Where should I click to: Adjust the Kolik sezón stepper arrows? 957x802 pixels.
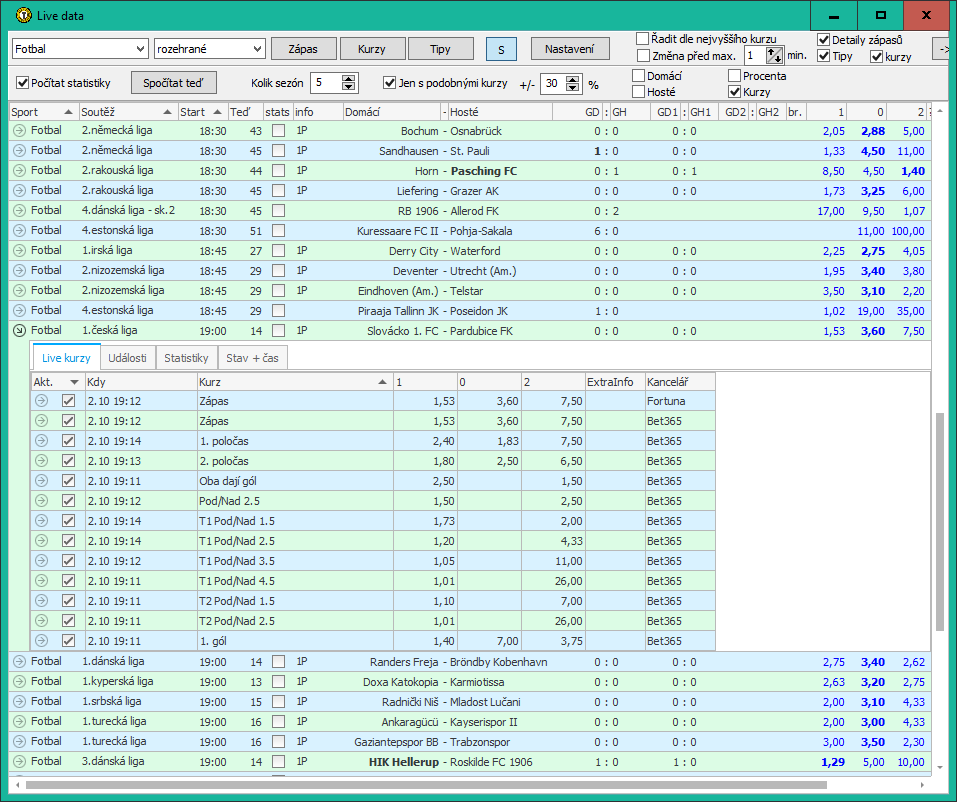pyautogui.click(x=348, y=83)
